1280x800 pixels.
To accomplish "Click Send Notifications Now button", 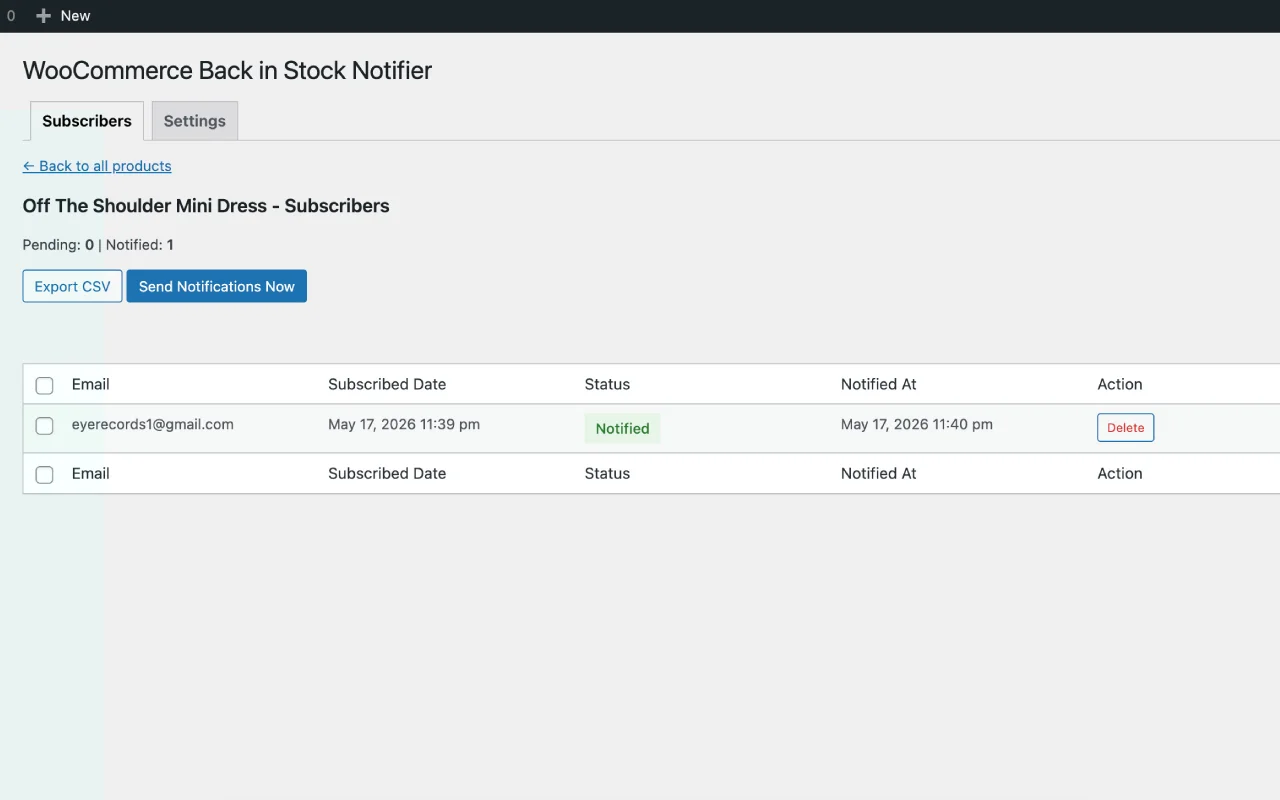I will coord(217,286).
